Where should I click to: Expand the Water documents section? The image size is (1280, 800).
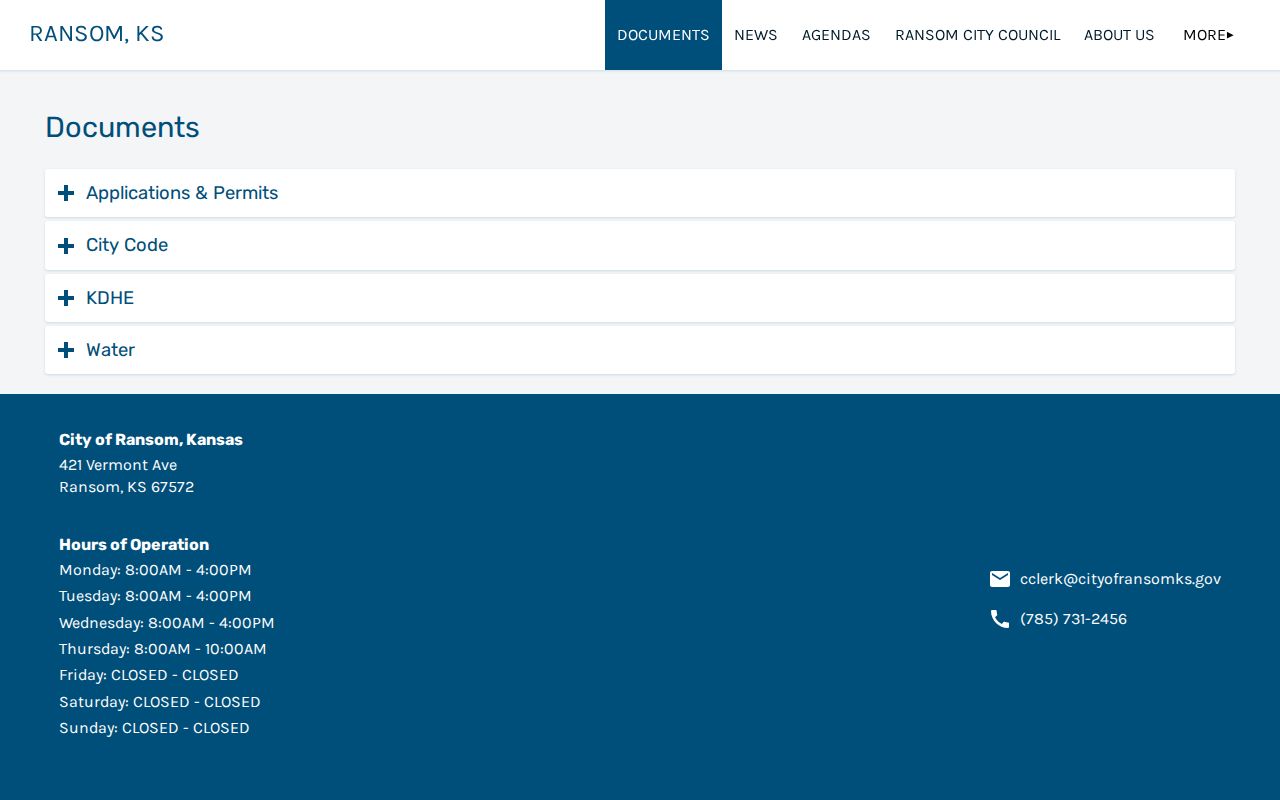(640, 350)
